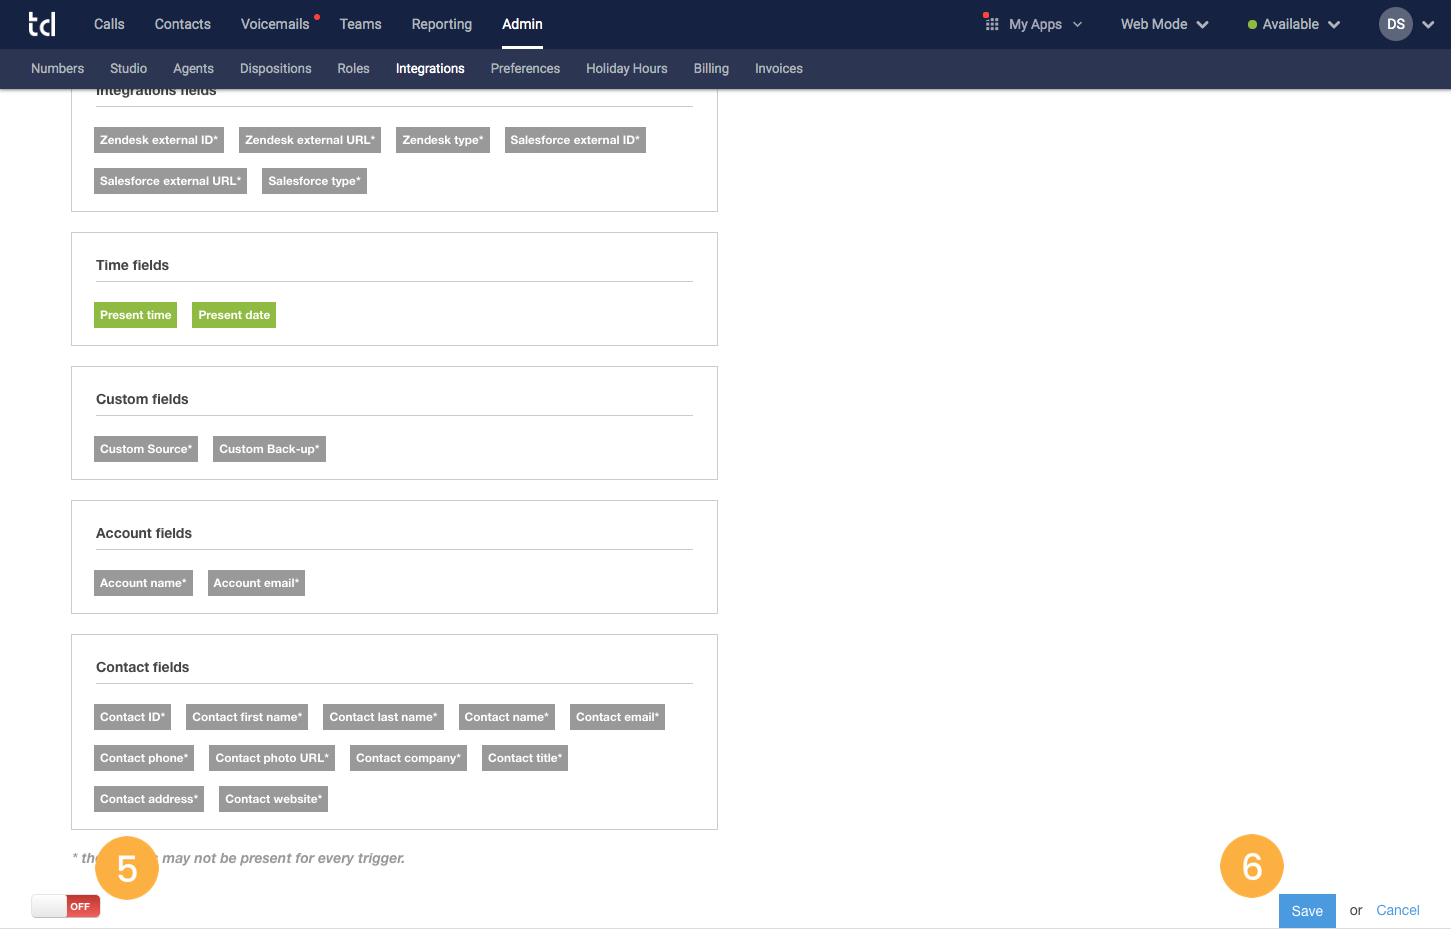Expand the My Apps dropdown chevron

point(1077,24)
